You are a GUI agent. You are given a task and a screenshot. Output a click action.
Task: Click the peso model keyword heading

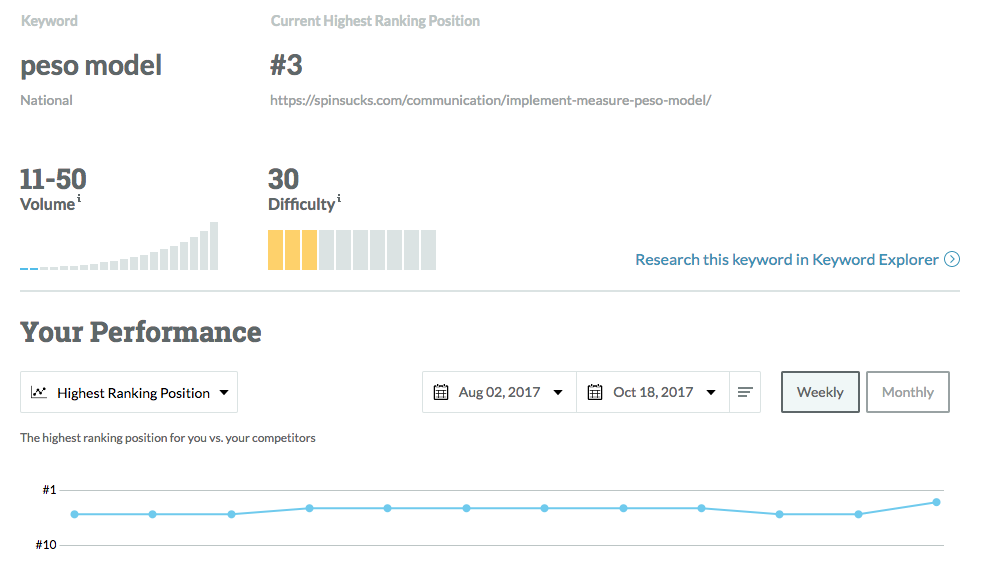(91, 66)
